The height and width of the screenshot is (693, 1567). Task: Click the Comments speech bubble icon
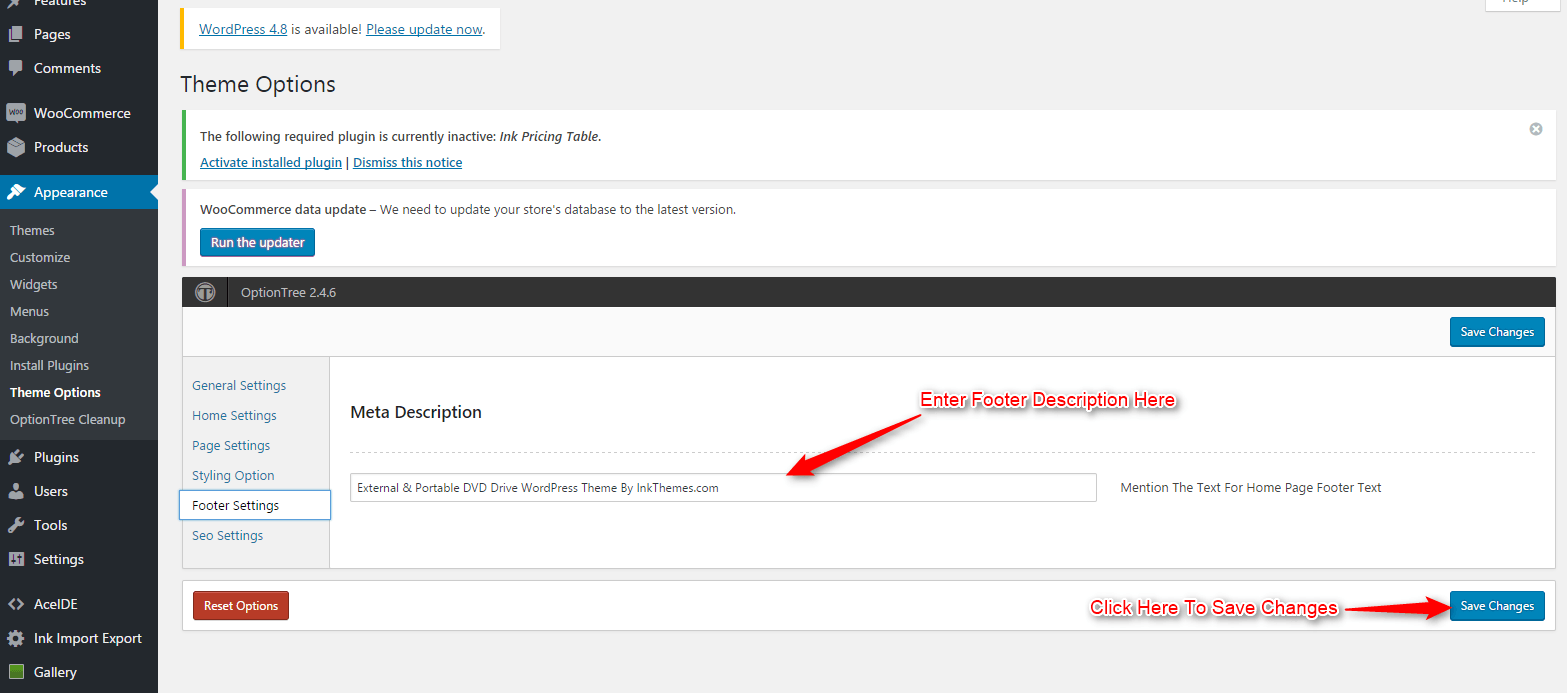pos(15,68)
